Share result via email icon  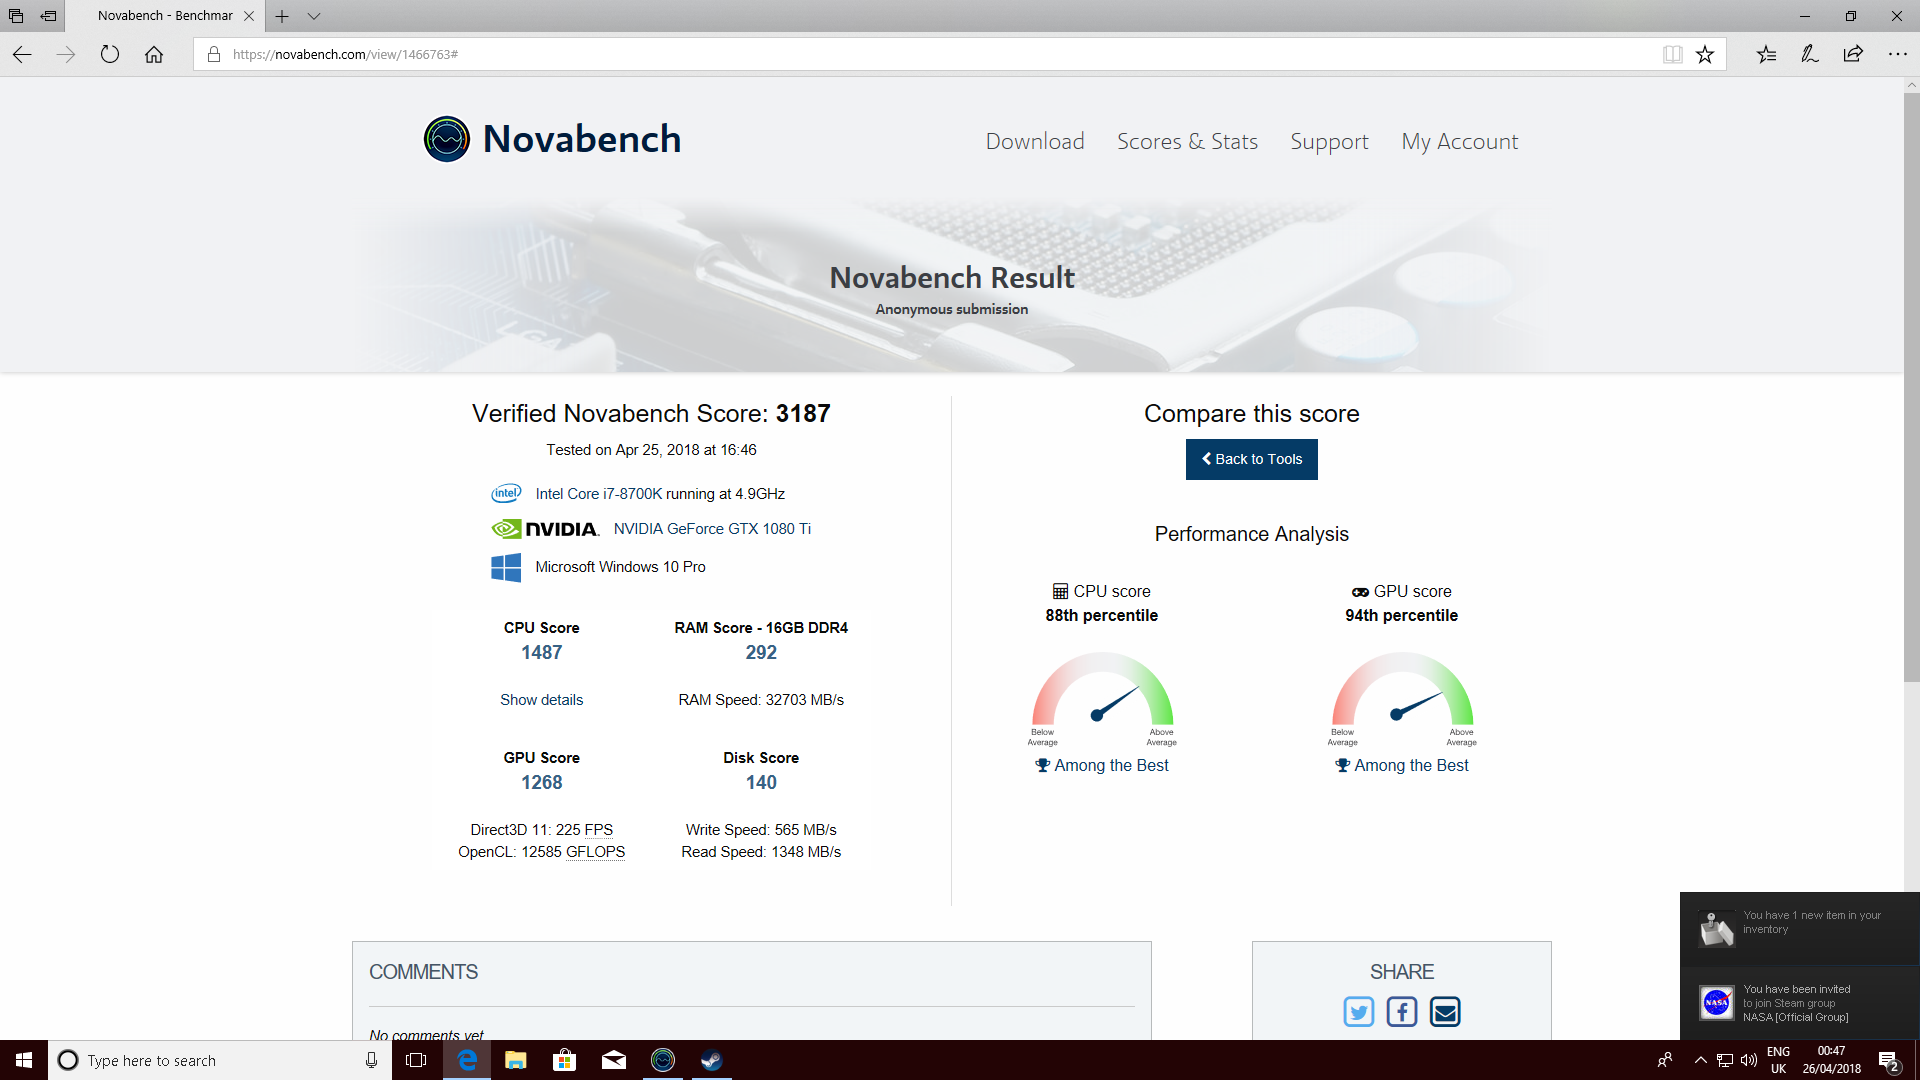pos(1445,1012)
